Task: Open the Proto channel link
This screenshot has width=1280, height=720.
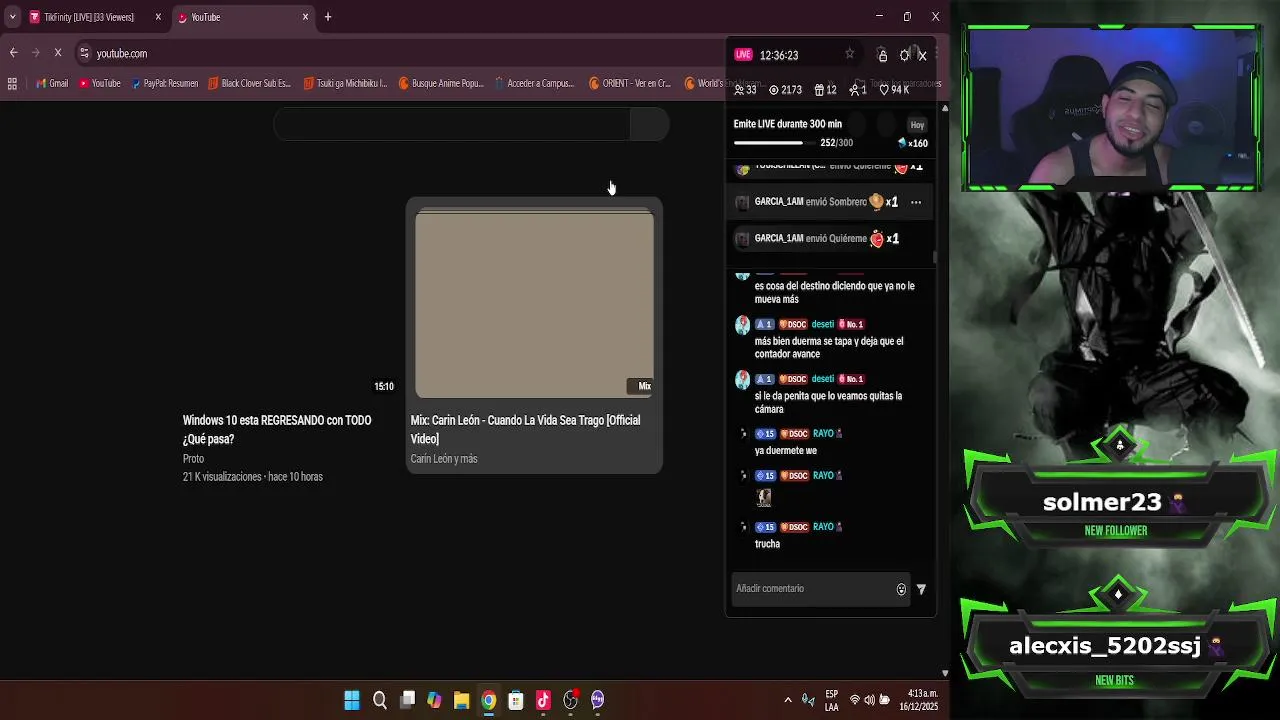Action: click(x=193, y=459)
